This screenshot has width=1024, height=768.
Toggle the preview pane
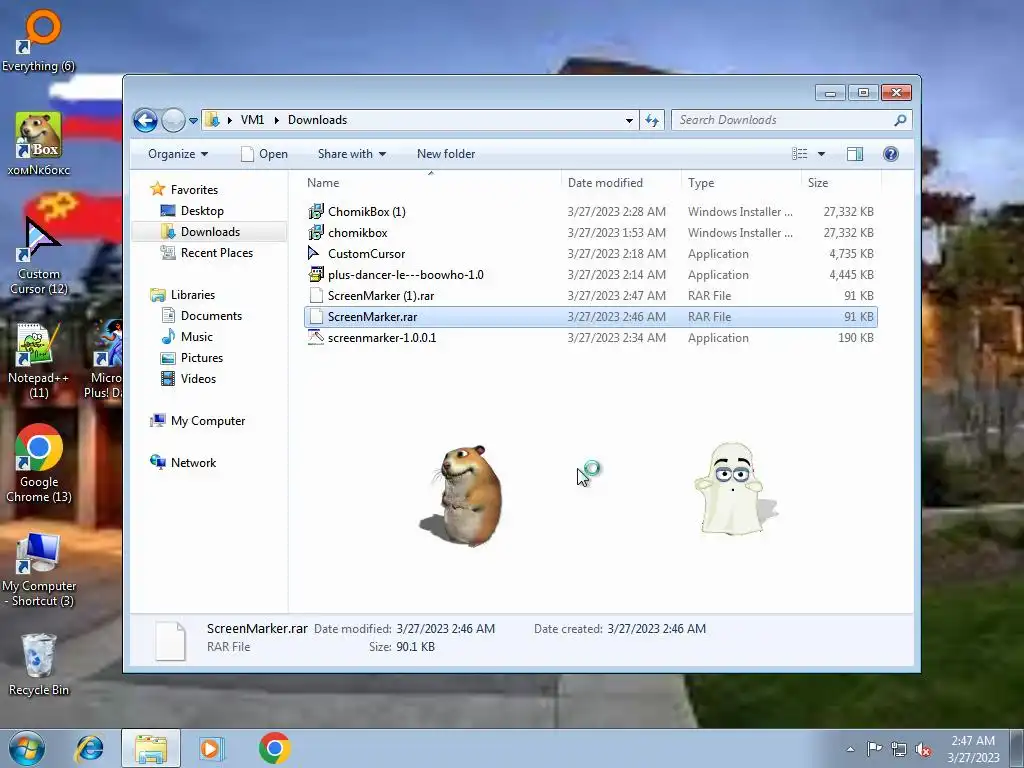[x=855, y=154]
